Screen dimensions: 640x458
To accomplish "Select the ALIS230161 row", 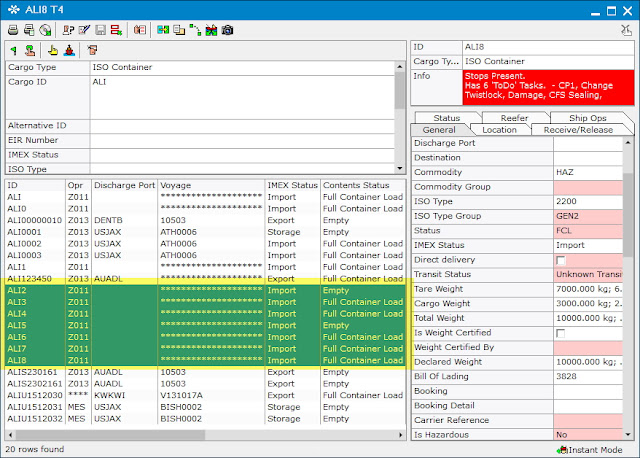I will coord(205,372).
